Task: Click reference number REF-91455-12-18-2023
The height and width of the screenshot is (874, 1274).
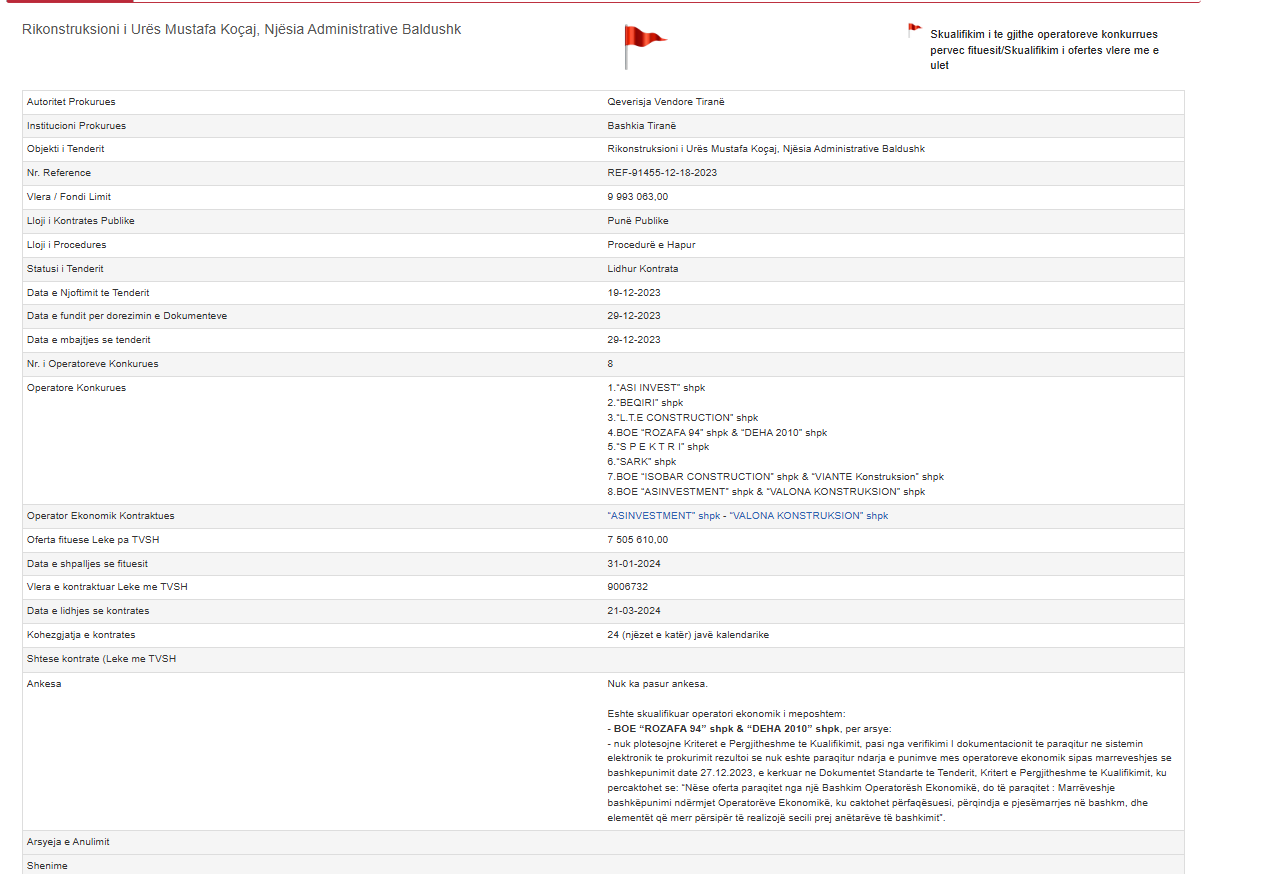Action: click(662, 173)
